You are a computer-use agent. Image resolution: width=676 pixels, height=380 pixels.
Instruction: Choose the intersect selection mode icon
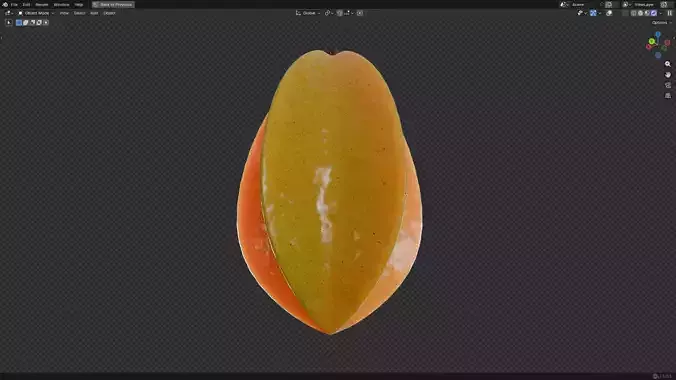pyautogui.click(x=46, y=22)
